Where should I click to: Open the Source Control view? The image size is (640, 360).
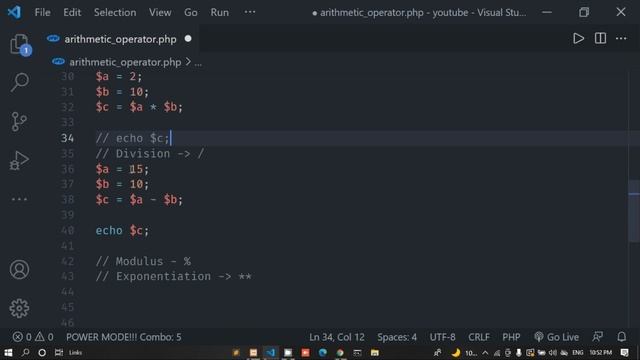(19, 121)
